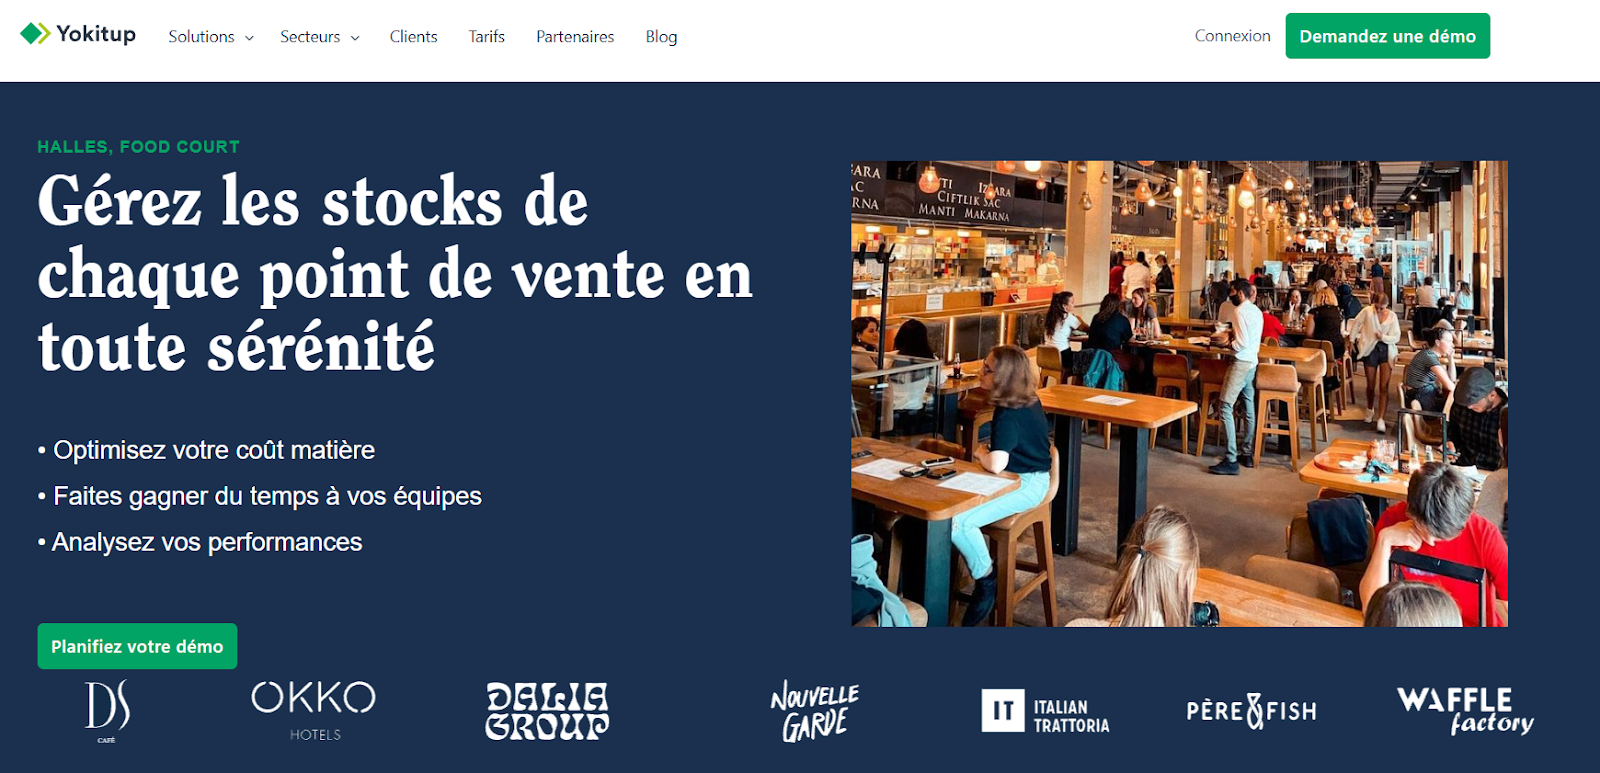Image resolution: width=1600 pixels, height=773 pixels.
Task: Click the Yokitup green diamond logo
Action: (x=35, y=34)
